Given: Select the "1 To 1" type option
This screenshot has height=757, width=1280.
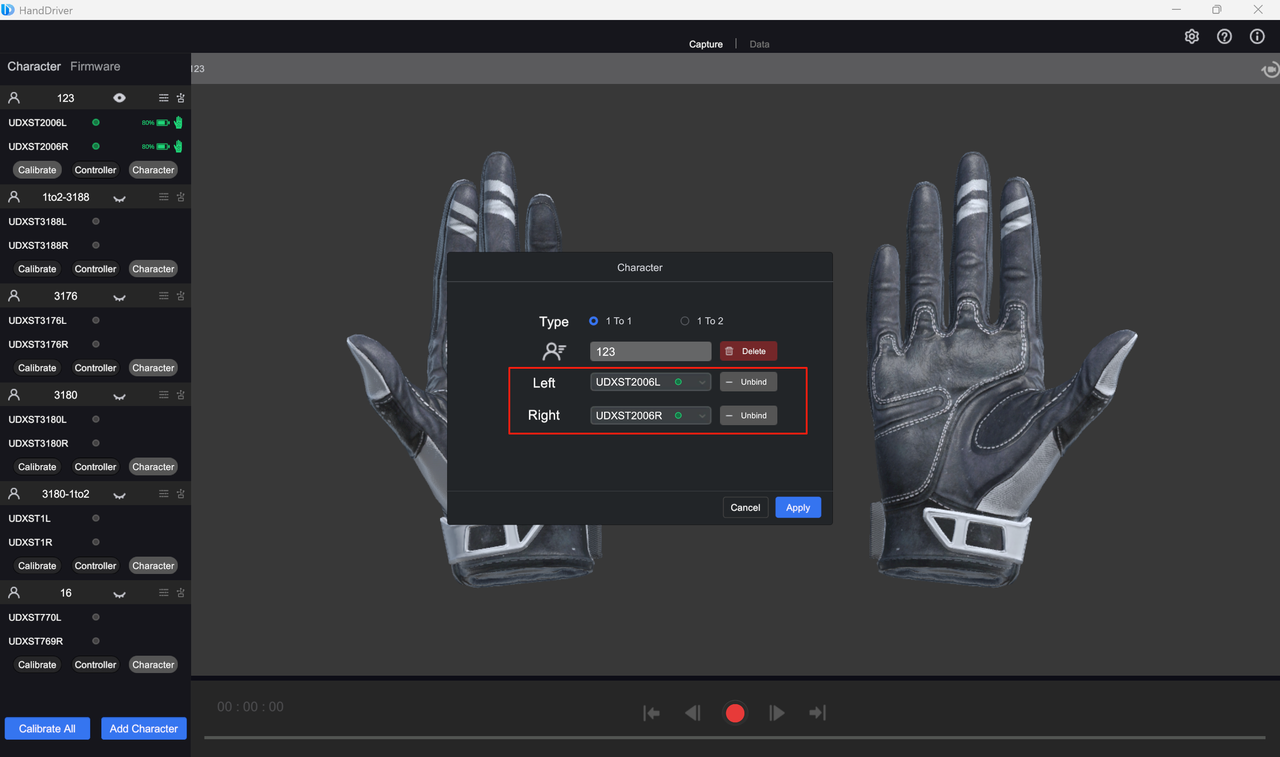Looking at the screenshot, I should click(x=594, y=321).
